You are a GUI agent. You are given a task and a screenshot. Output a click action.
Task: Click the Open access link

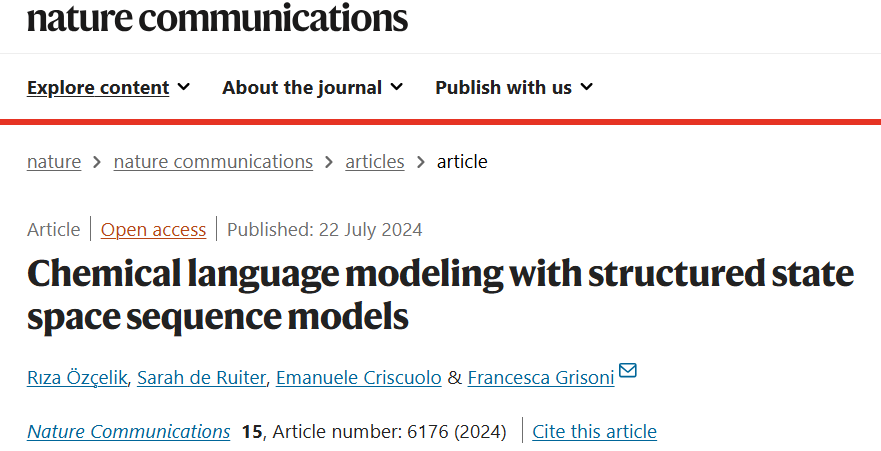click(153, 229)
